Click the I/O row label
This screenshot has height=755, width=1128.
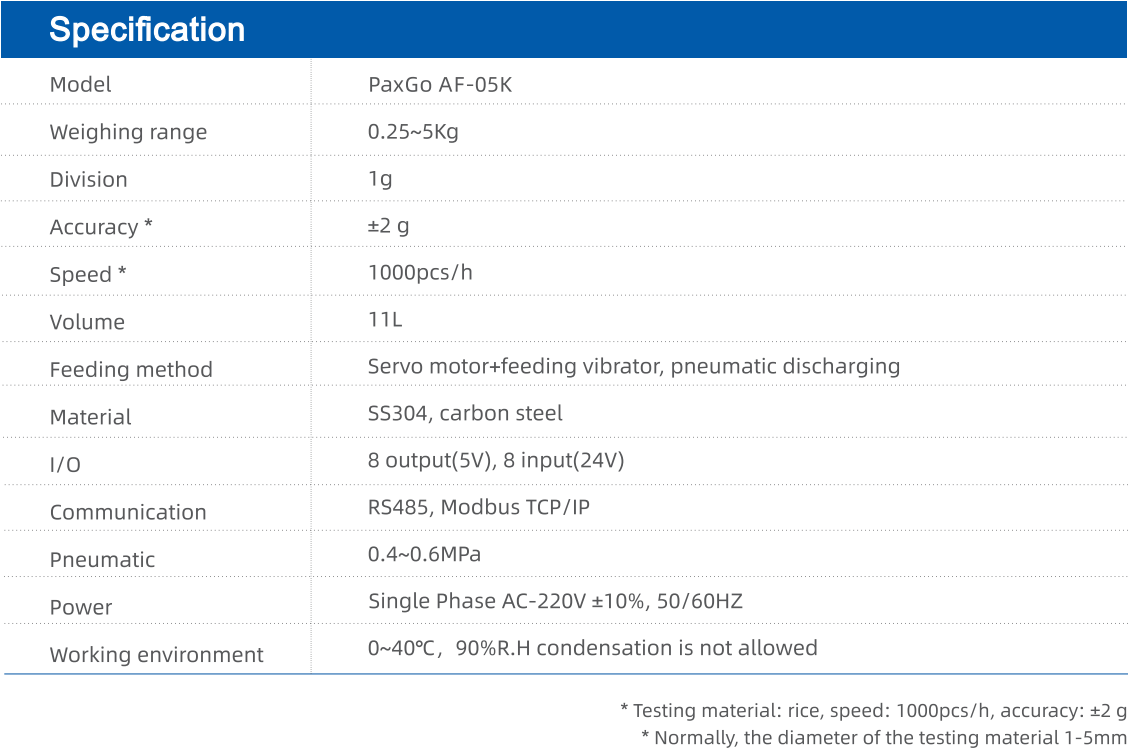[x=65, y=465]
